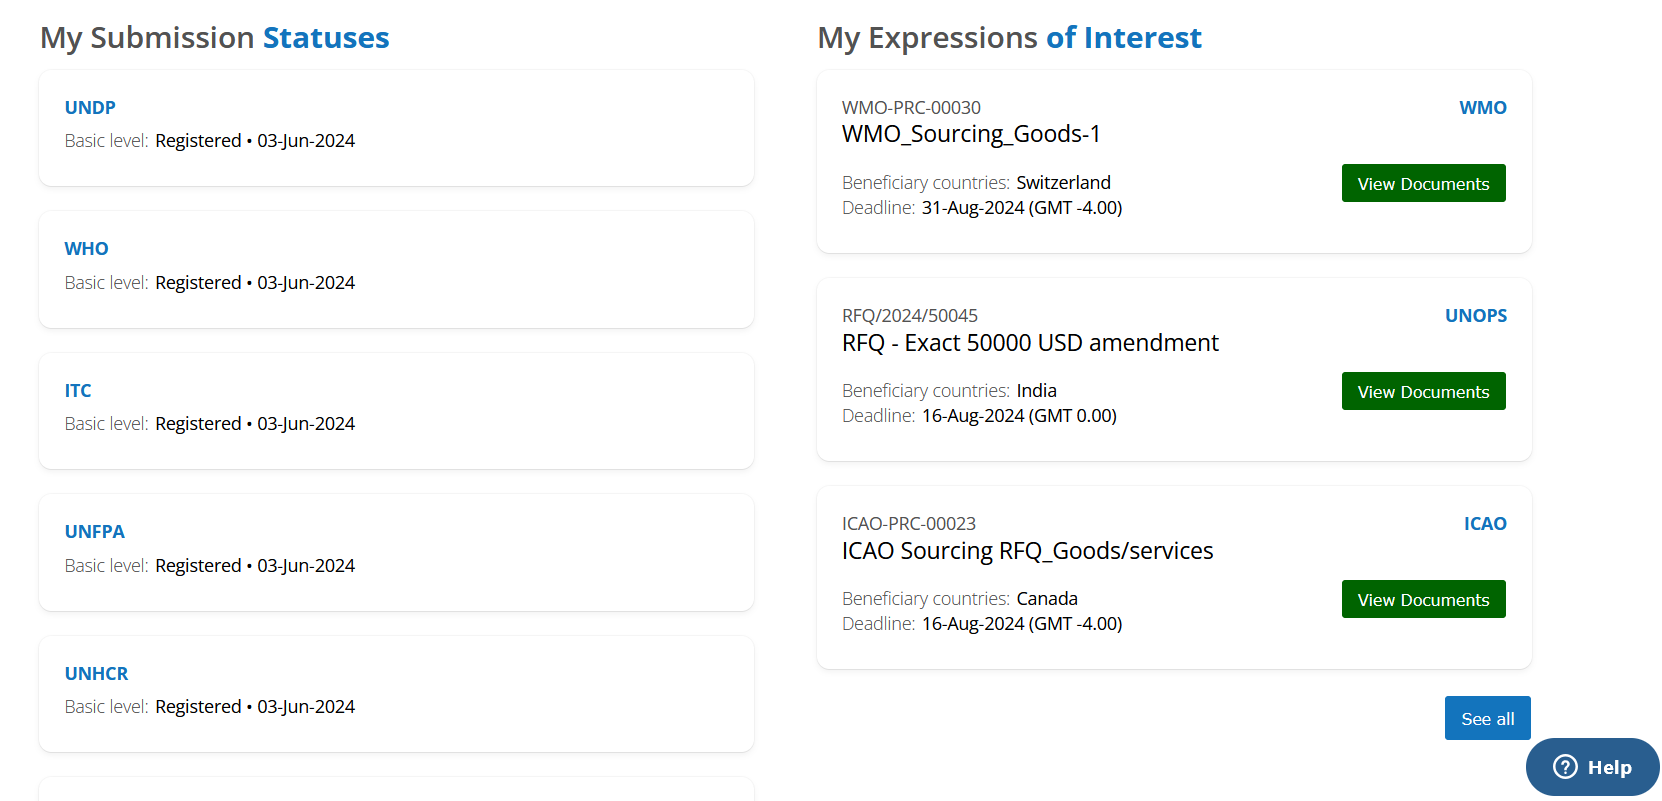Click the Help question mark icon

[x=1565, y=767]
